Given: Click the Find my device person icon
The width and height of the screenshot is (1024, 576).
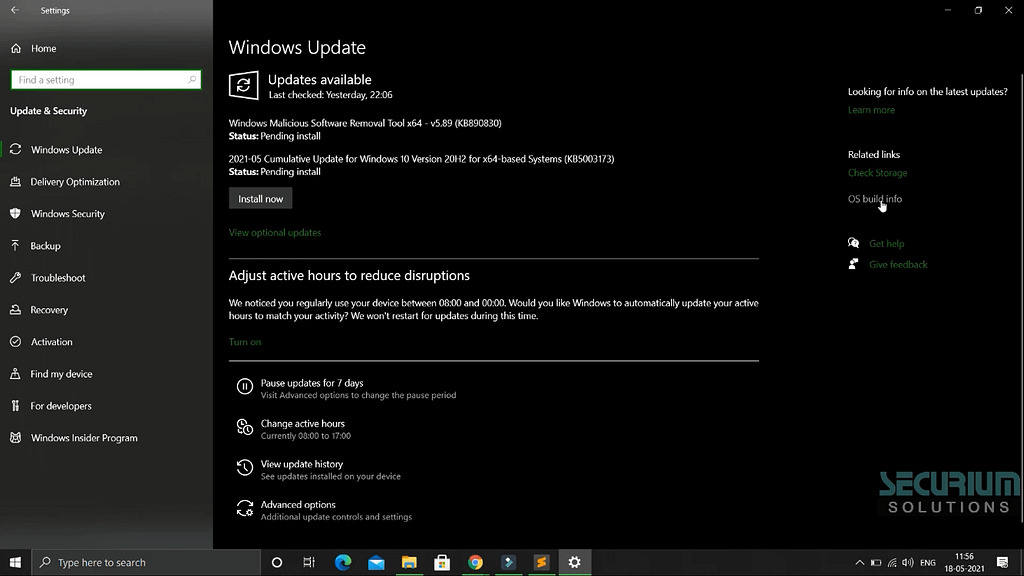Looking at the screenshot, I should point(16,374).
